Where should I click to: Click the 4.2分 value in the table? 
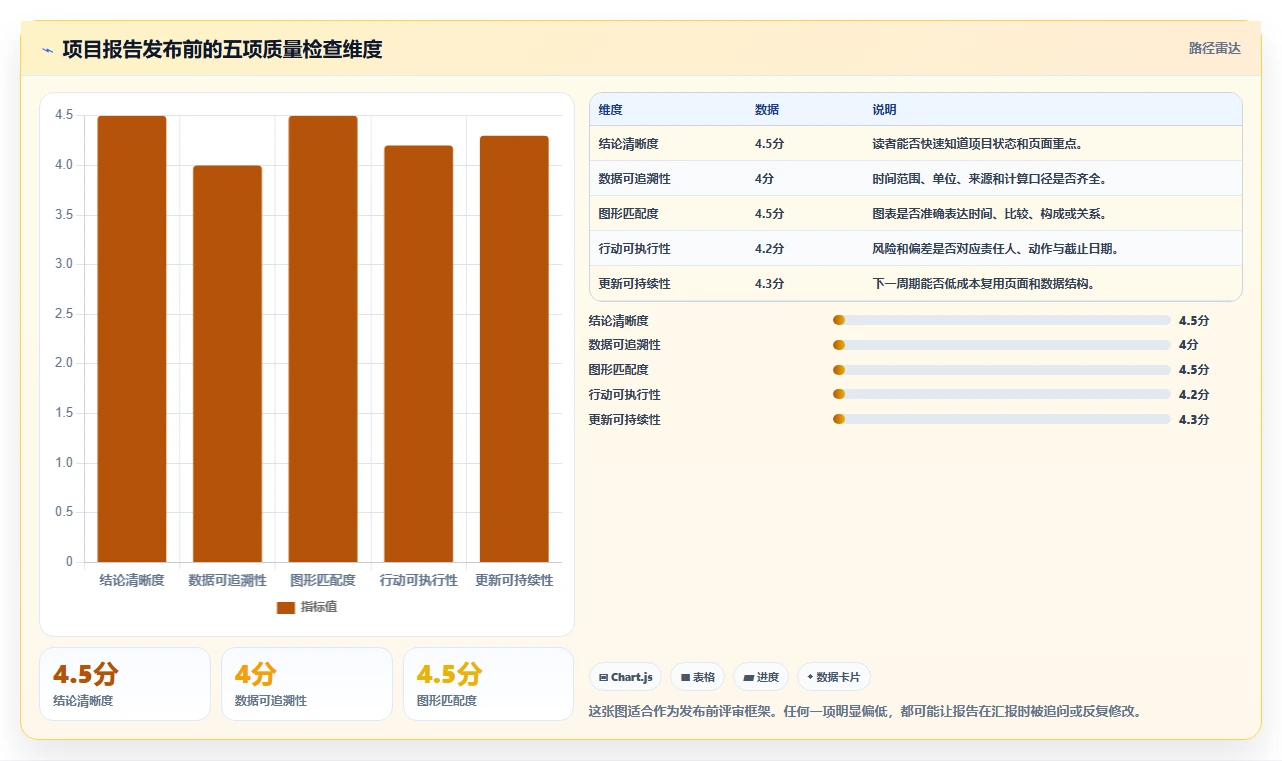[x=769, y=249]
